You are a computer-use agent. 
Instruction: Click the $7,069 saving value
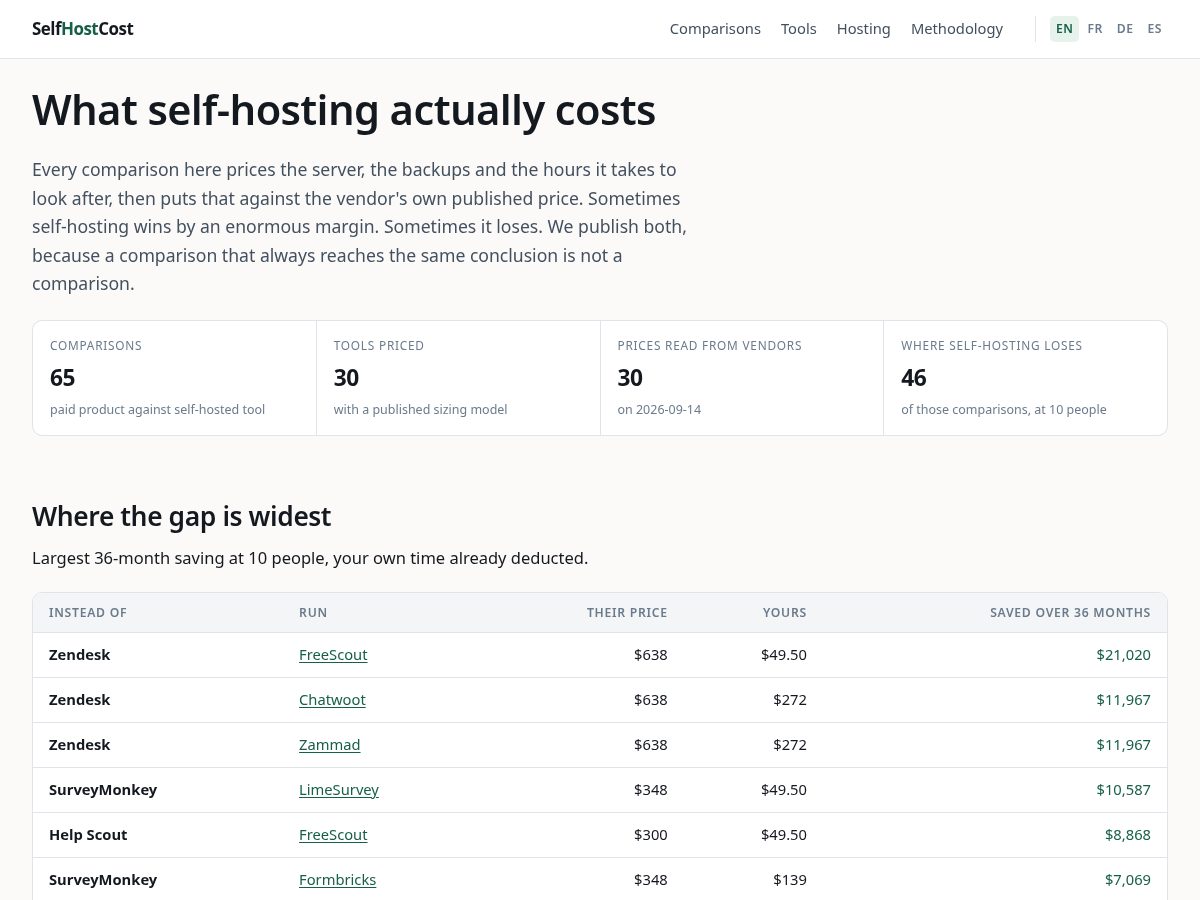tap(1128, 880)
